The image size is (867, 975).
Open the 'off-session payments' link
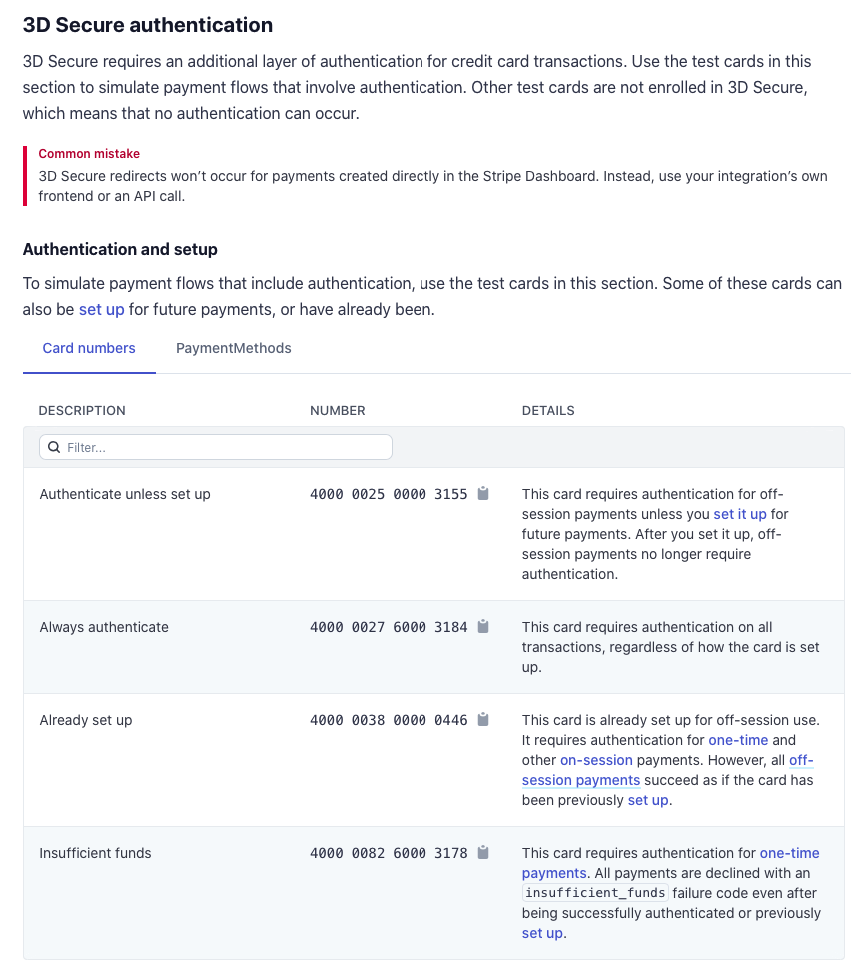[x=581, y=780]
